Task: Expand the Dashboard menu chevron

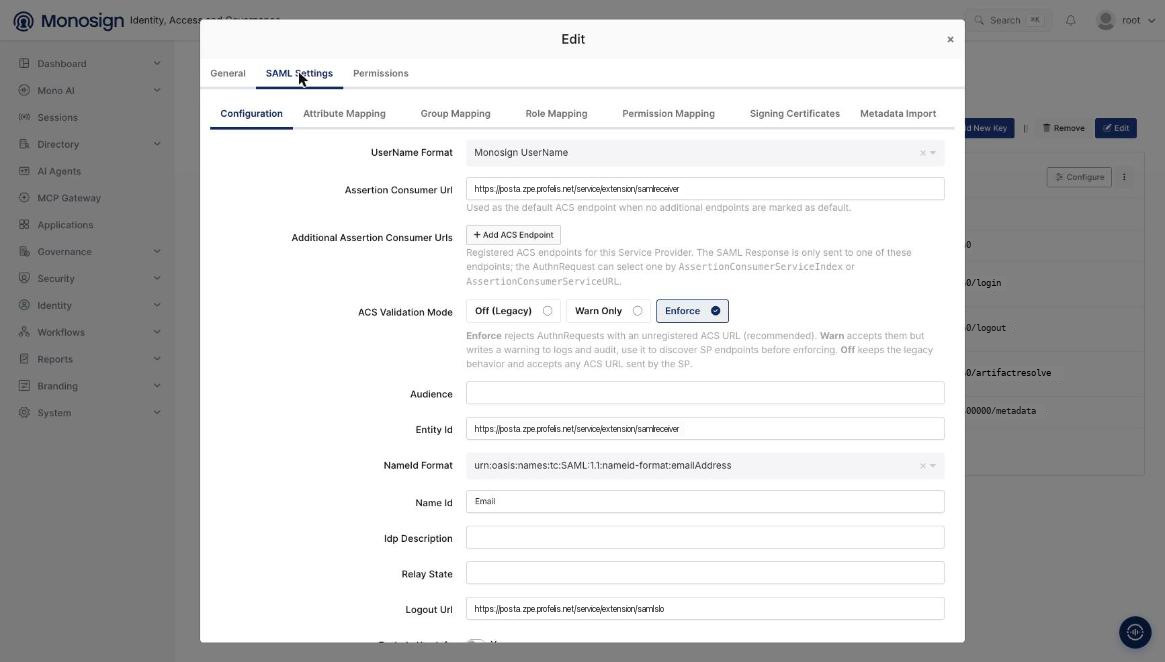Action: coord(157,63)
